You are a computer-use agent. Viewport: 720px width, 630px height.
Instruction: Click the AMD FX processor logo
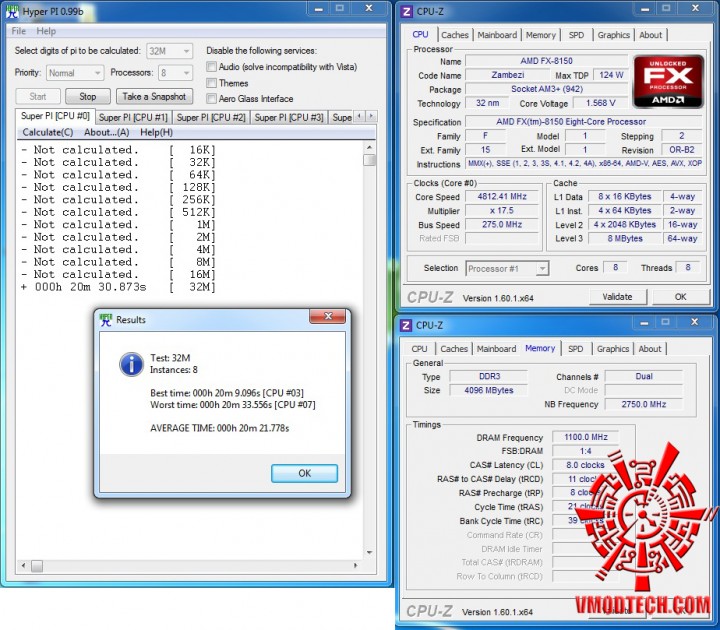click(x=668, y=81)
